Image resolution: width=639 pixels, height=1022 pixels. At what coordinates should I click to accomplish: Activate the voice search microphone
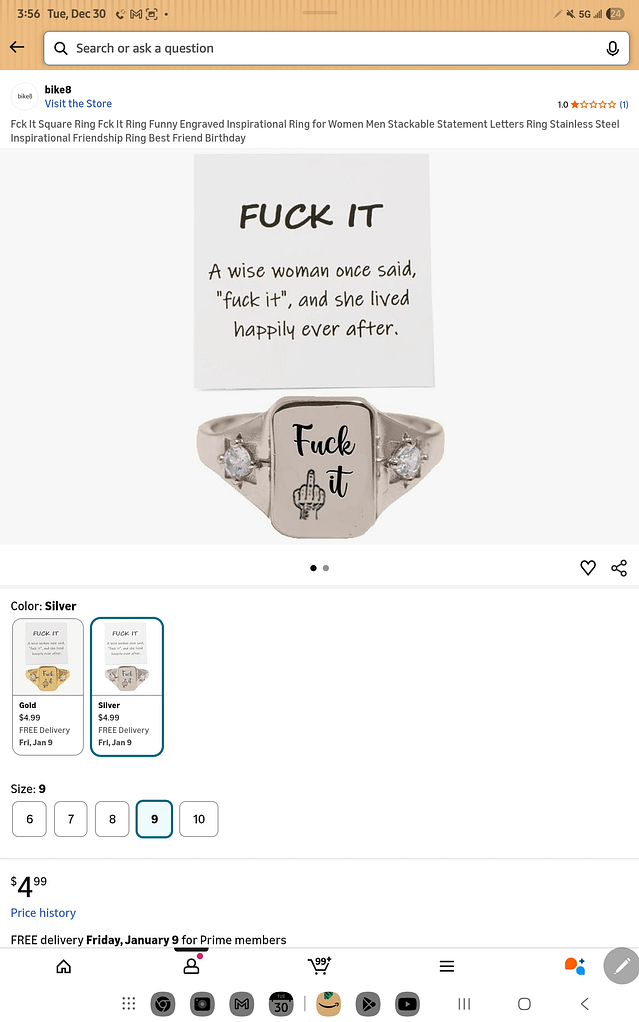[612, 48]
